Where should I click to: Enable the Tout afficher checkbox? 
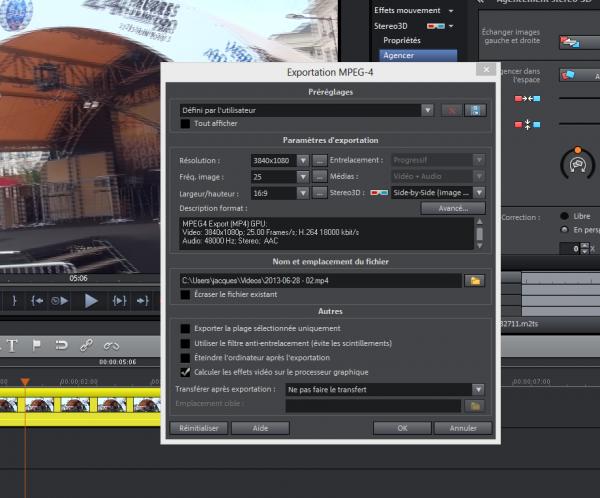click(185, 124)
